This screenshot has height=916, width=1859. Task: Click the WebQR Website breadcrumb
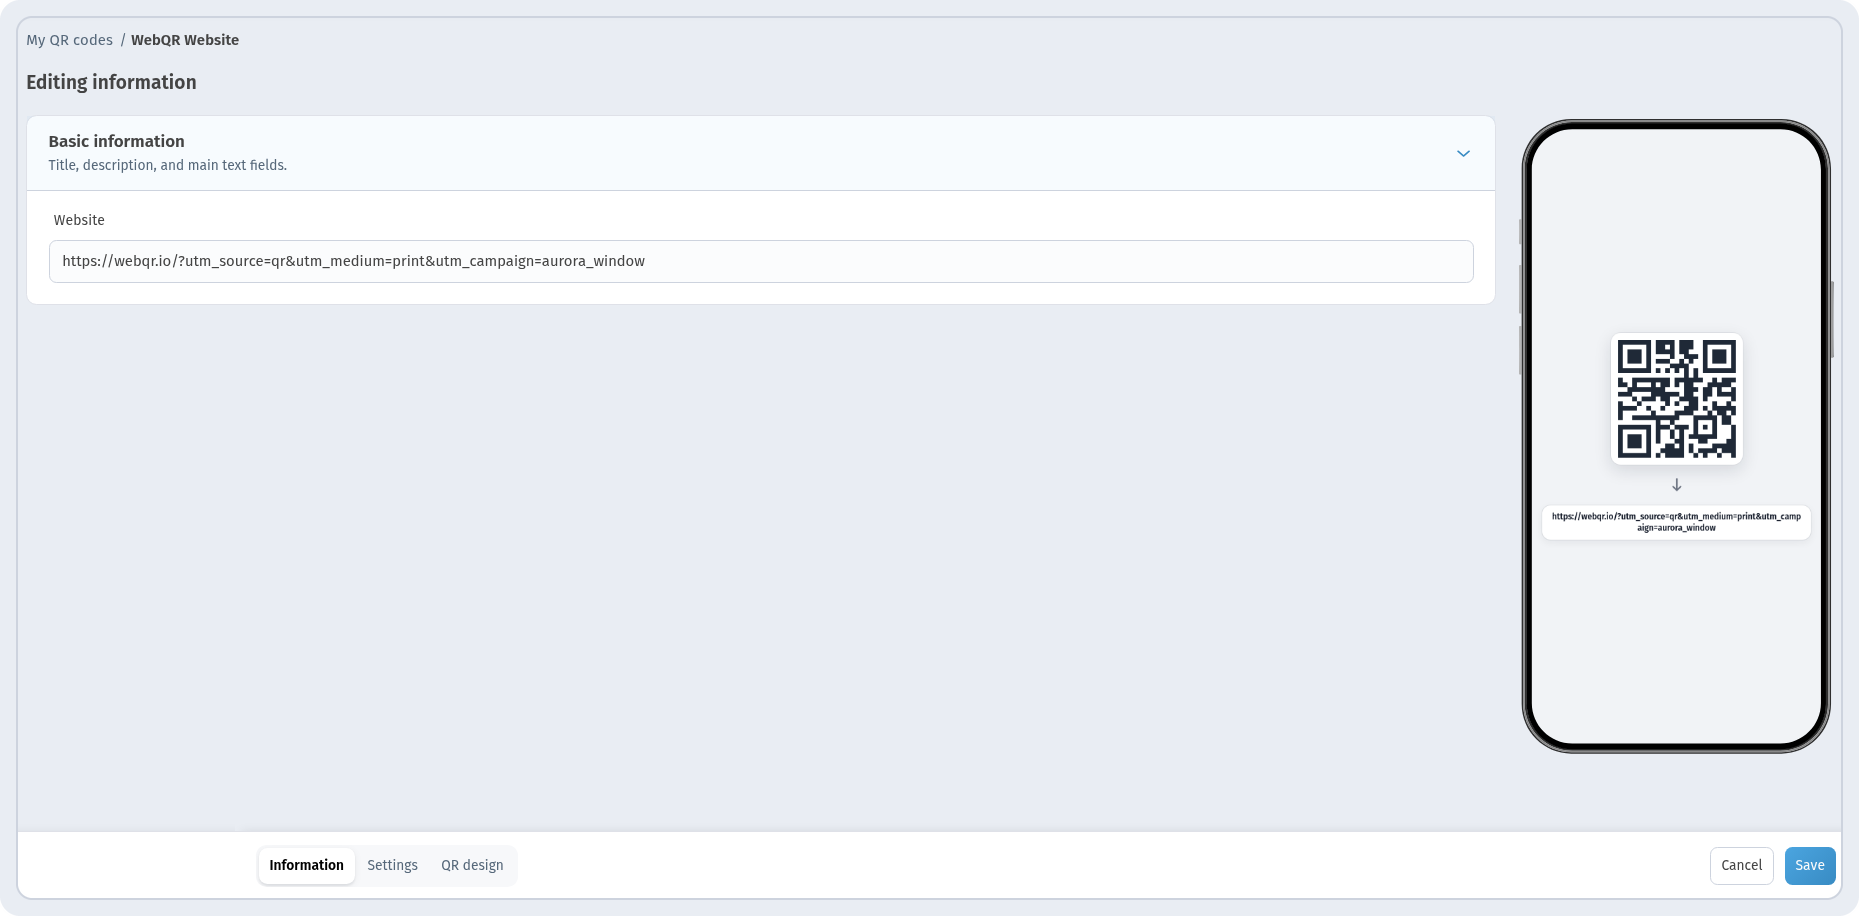pos(185,40)
